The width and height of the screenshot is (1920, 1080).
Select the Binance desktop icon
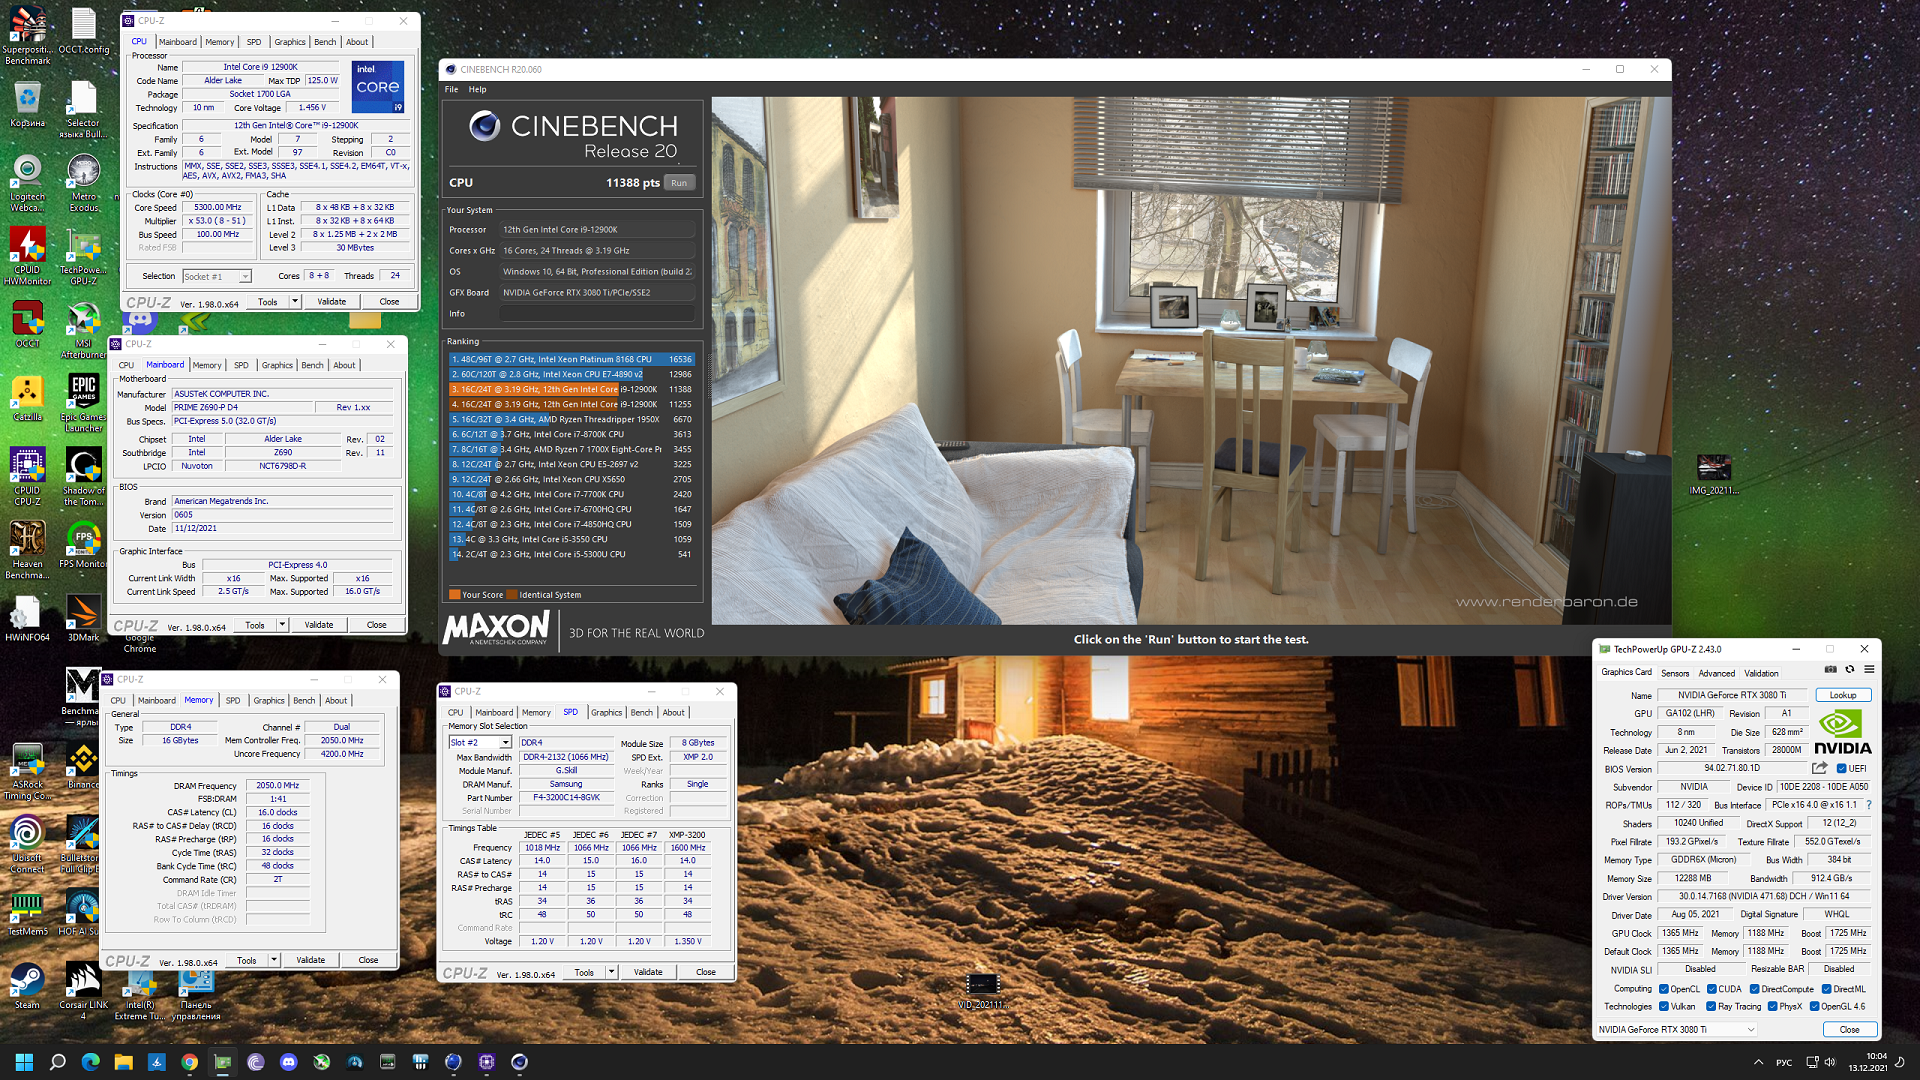point(84,766)
